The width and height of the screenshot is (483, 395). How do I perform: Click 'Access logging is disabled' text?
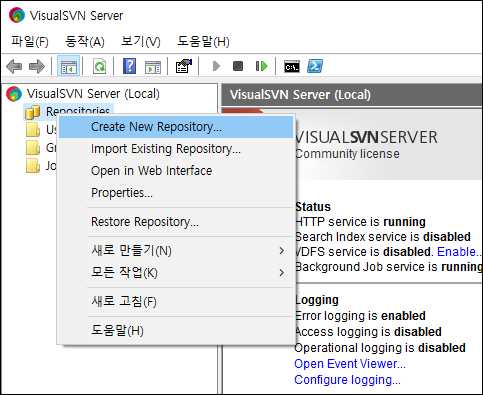368,332
